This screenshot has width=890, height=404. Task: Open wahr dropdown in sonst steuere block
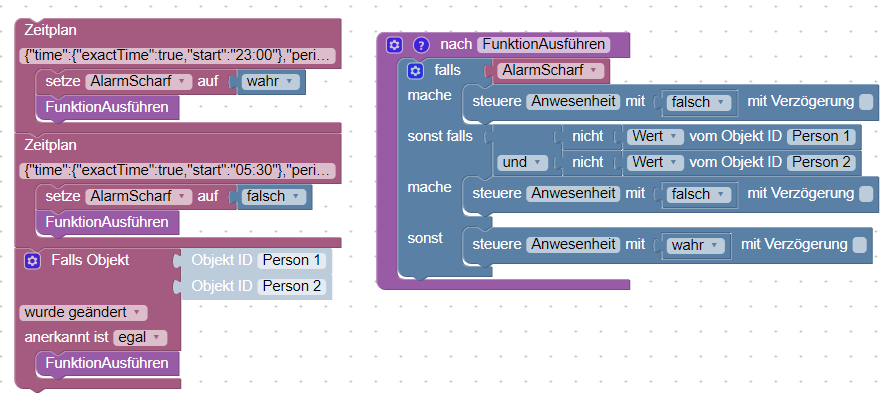(696, 245)
